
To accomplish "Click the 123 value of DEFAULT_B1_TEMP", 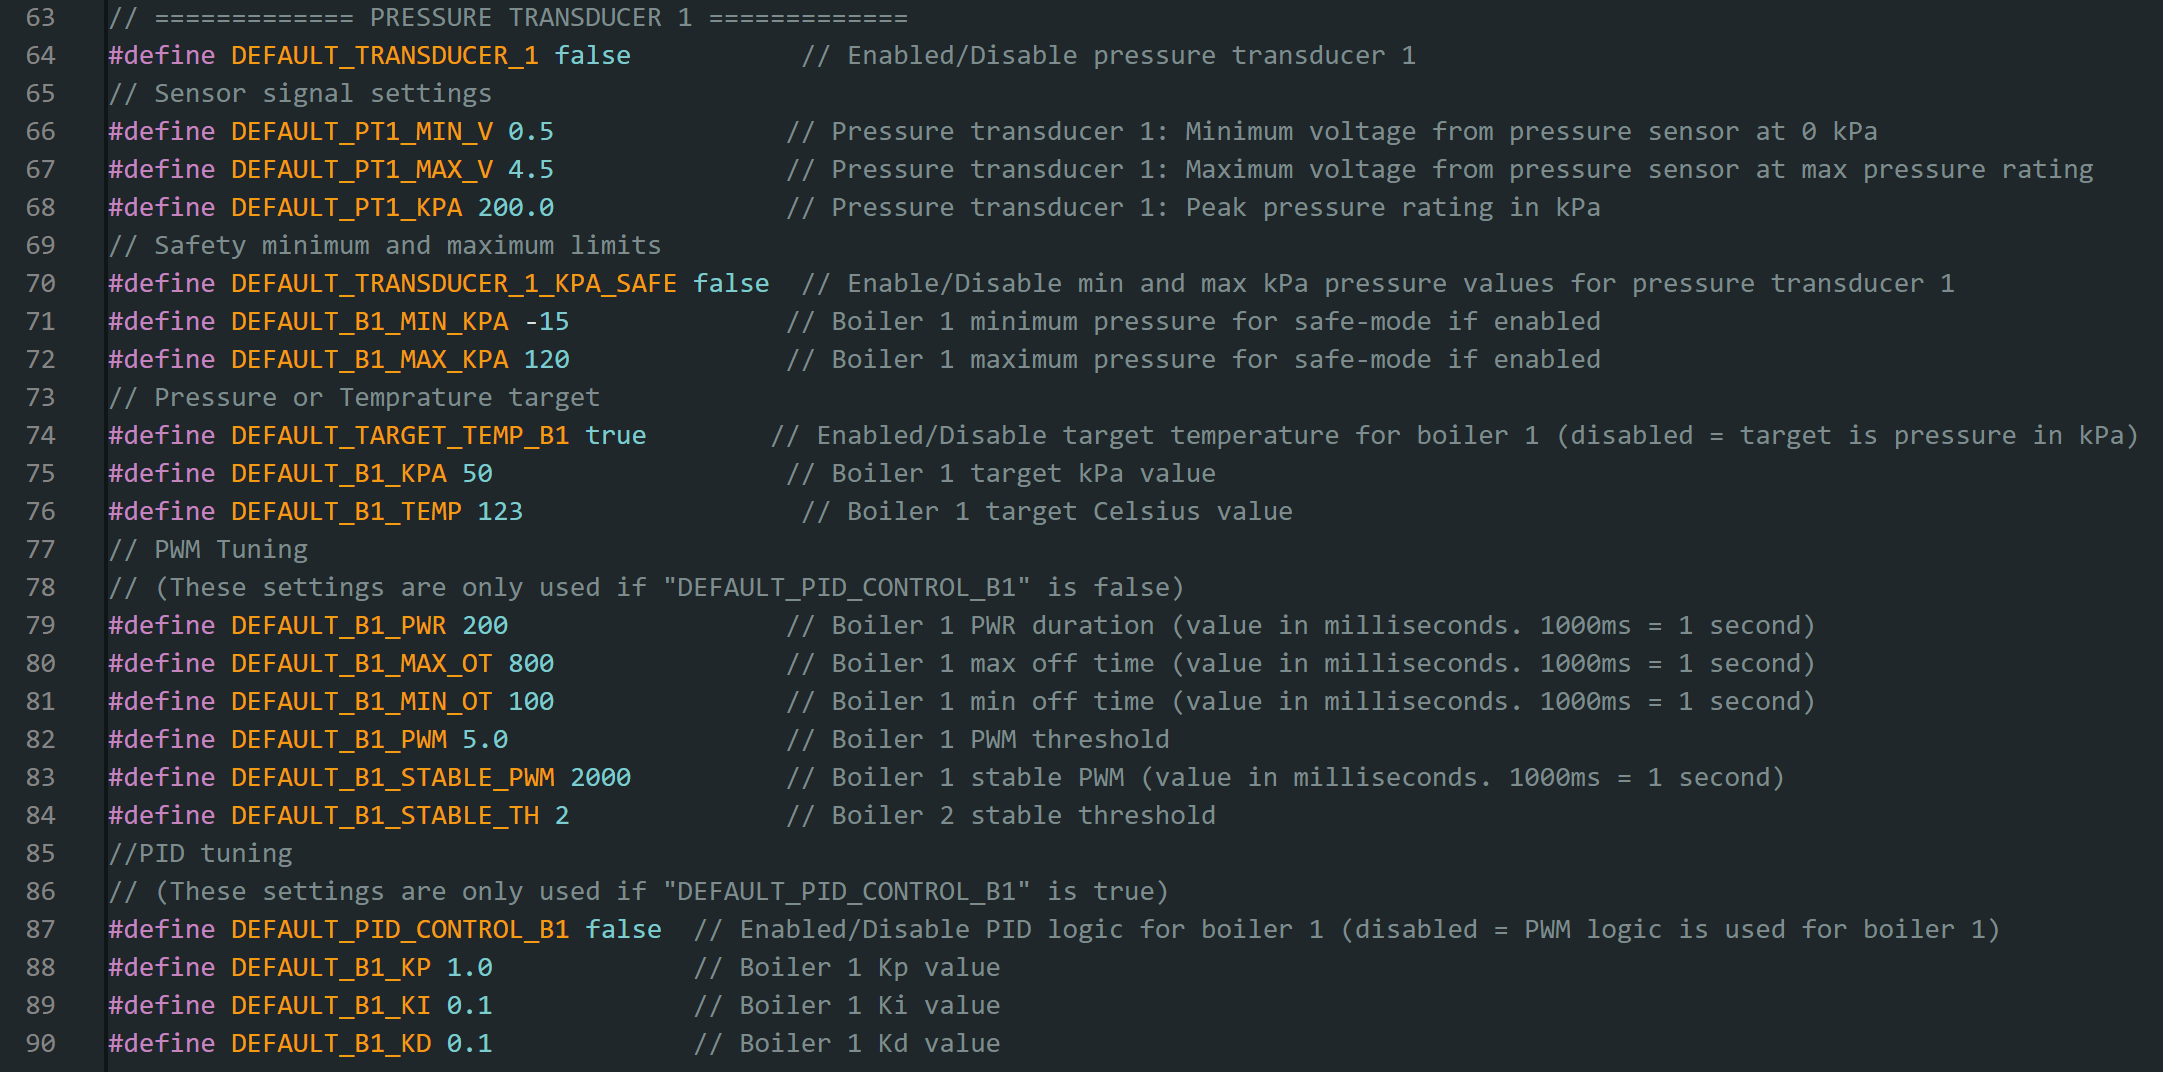I will pos(501,511).
